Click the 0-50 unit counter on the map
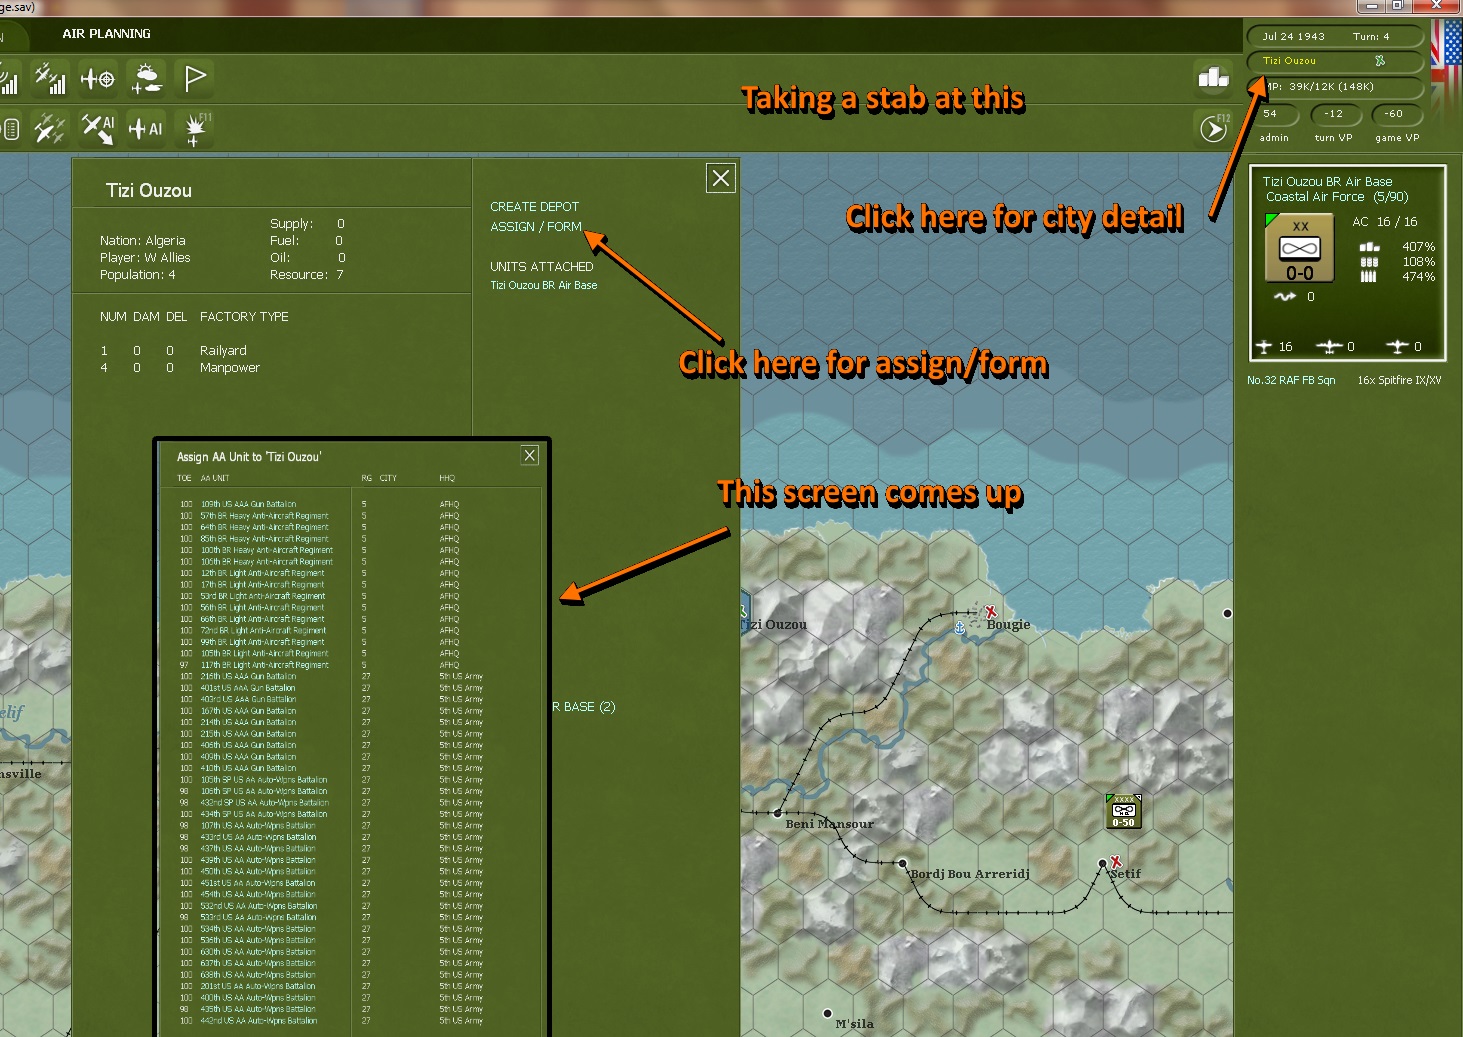Viewport: 1463px width, 1037px height. (1123, 811)
